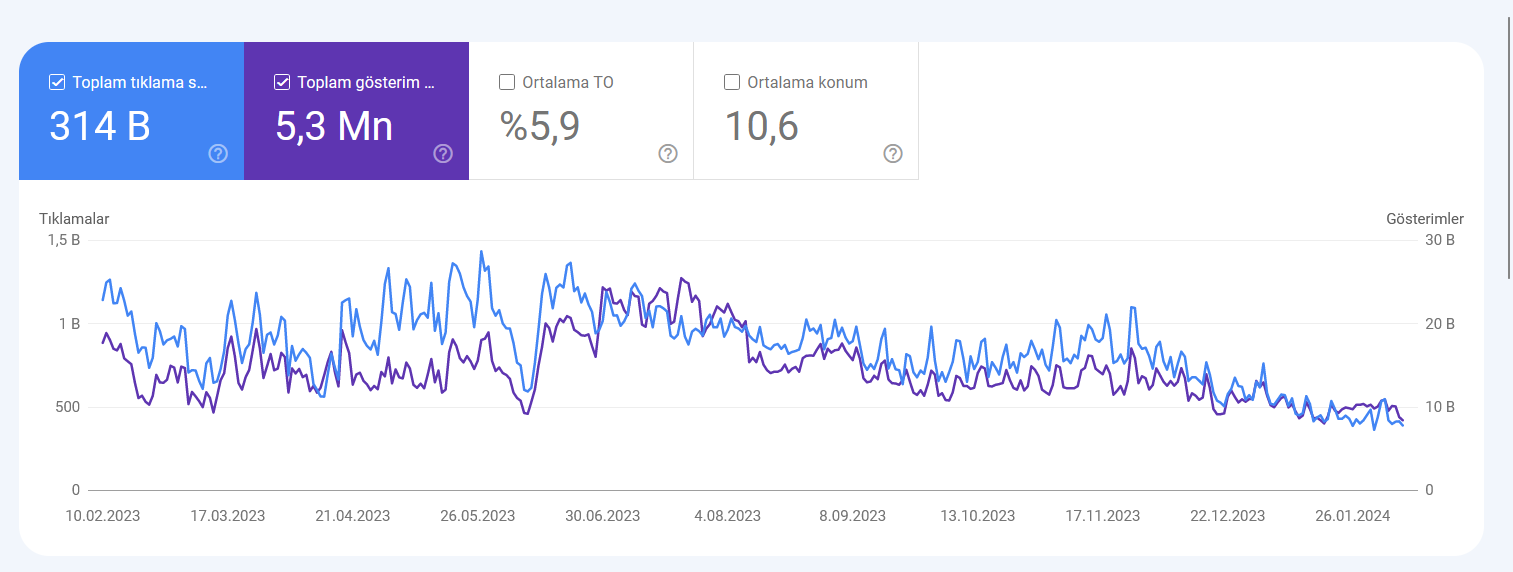The width and height of the screenshot is (1513, 572).
Task: Click the 8.09.2023 date label
Action: [x=853, y=516]
